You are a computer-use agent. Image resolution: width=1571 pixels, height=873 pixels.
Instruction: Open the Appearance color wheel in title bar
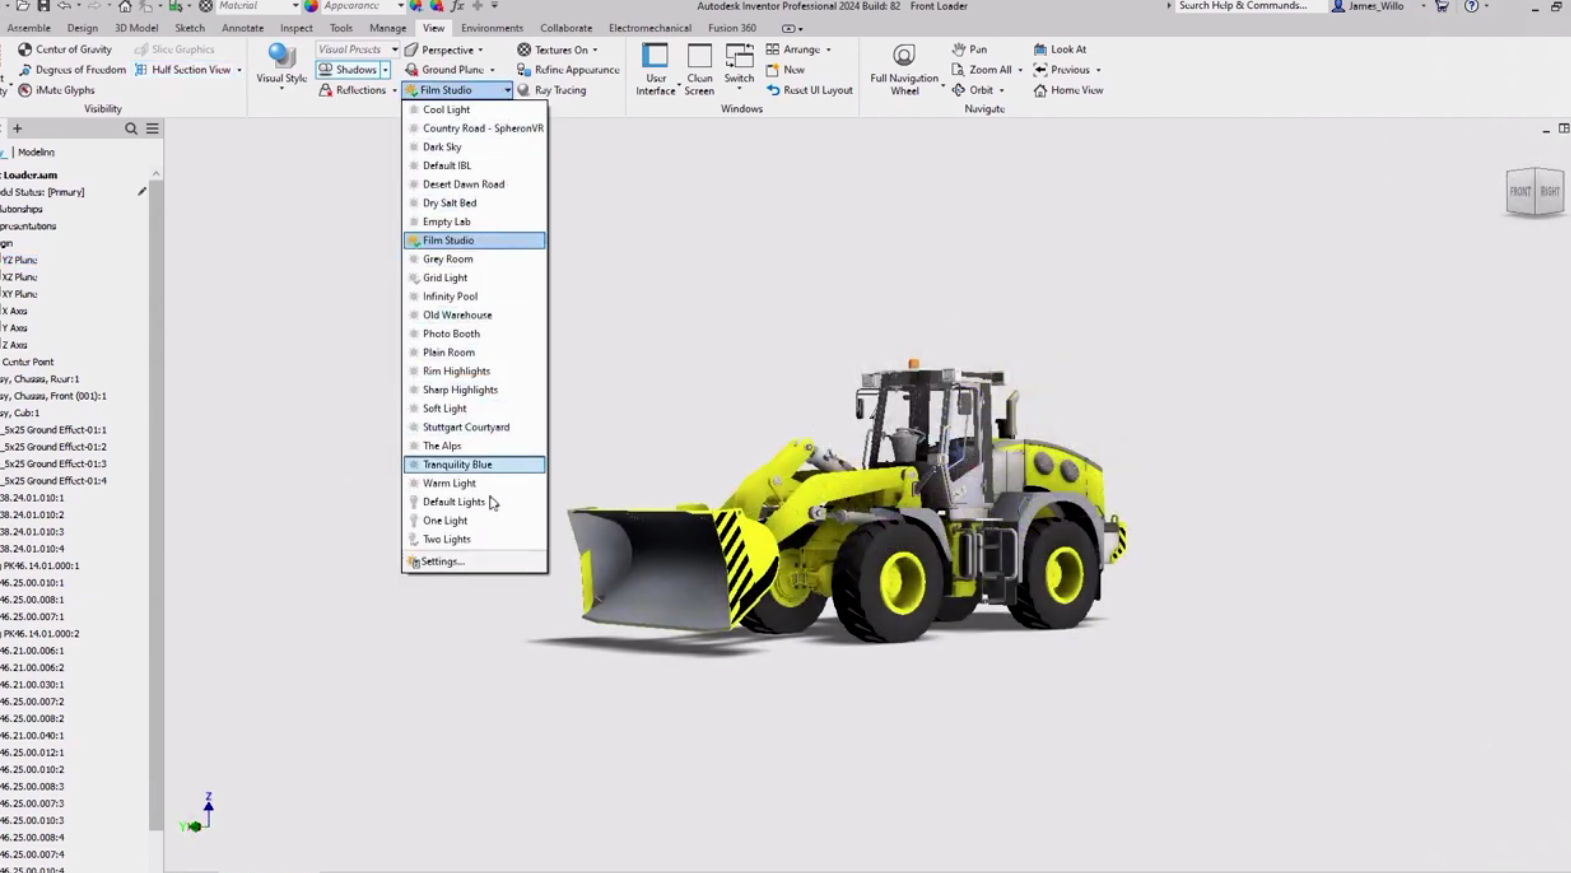click(x=311, y=6)
